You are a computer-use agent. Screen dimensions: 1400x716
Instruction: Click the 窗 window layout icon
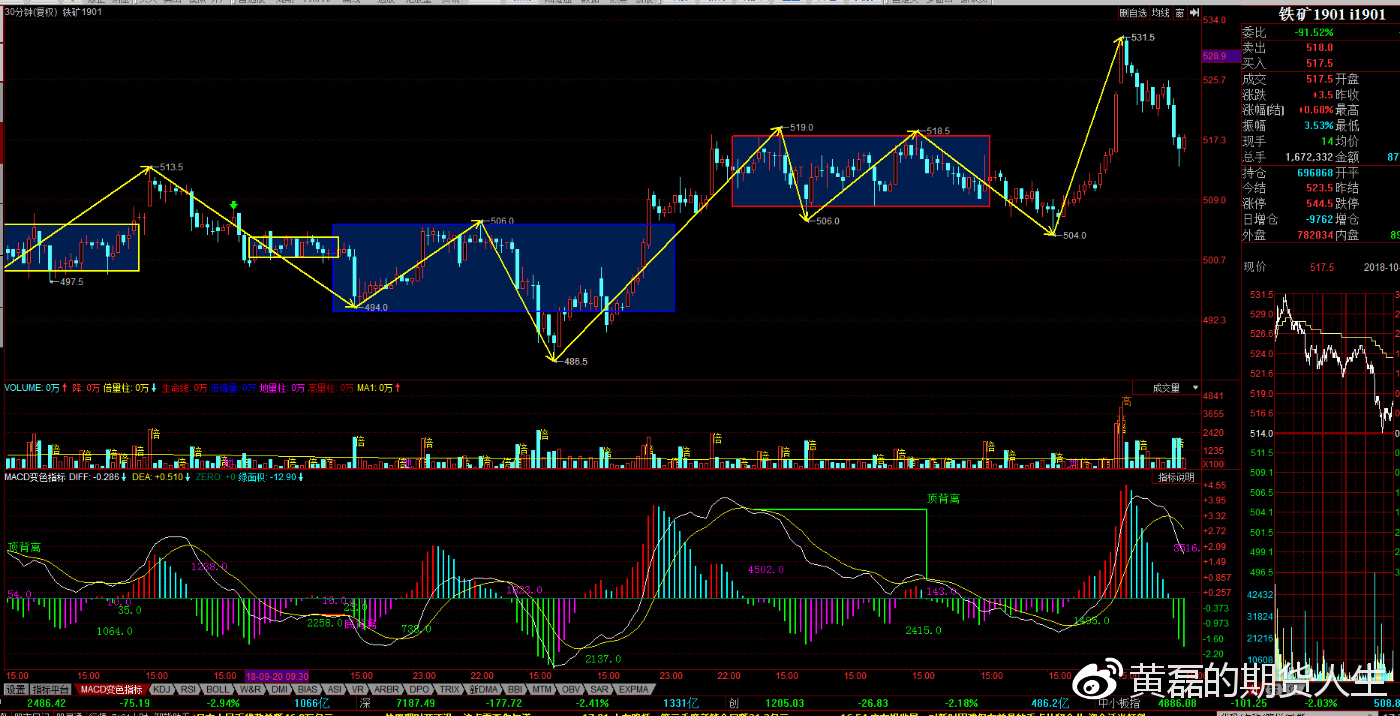point(1180,13)
